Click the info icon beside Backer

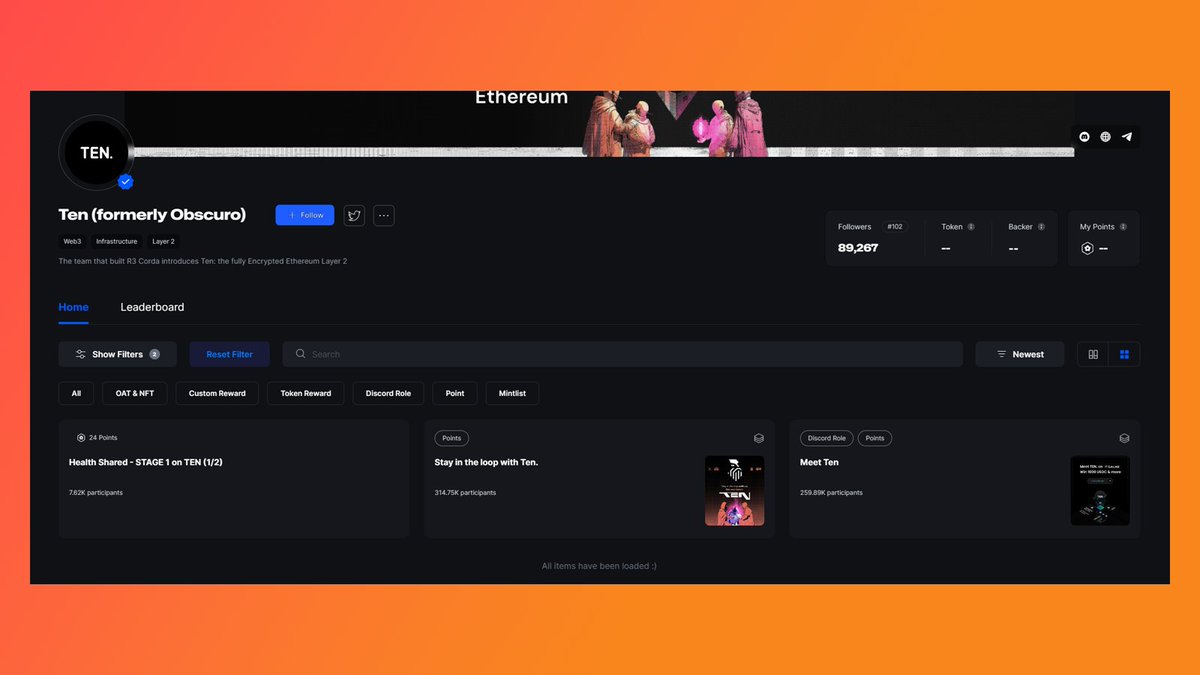(x=1041, y=227)
